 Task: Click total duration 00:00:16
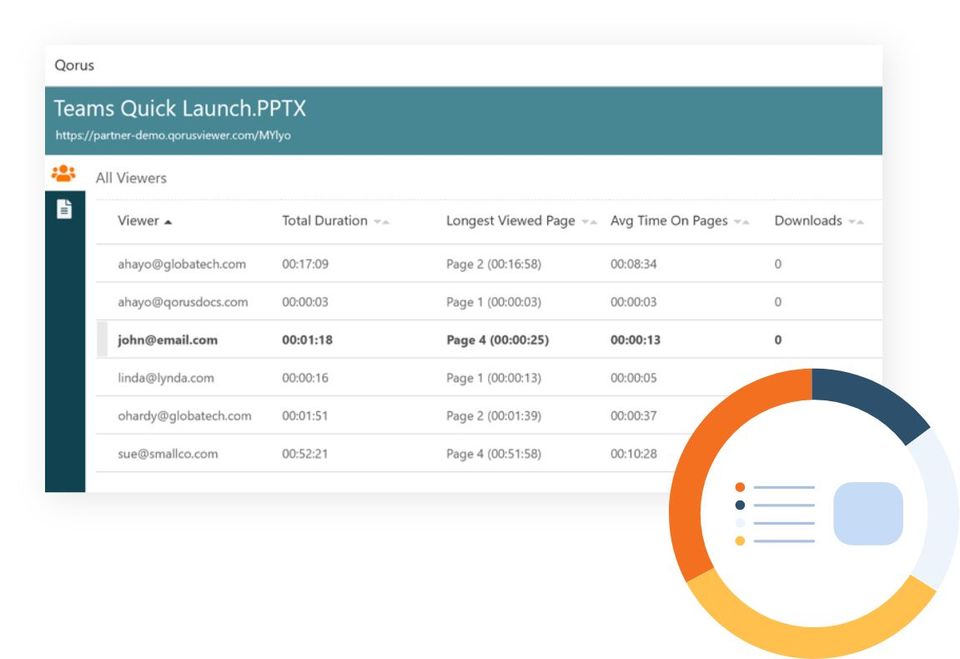pyautogui.click(x=305, y=378)
